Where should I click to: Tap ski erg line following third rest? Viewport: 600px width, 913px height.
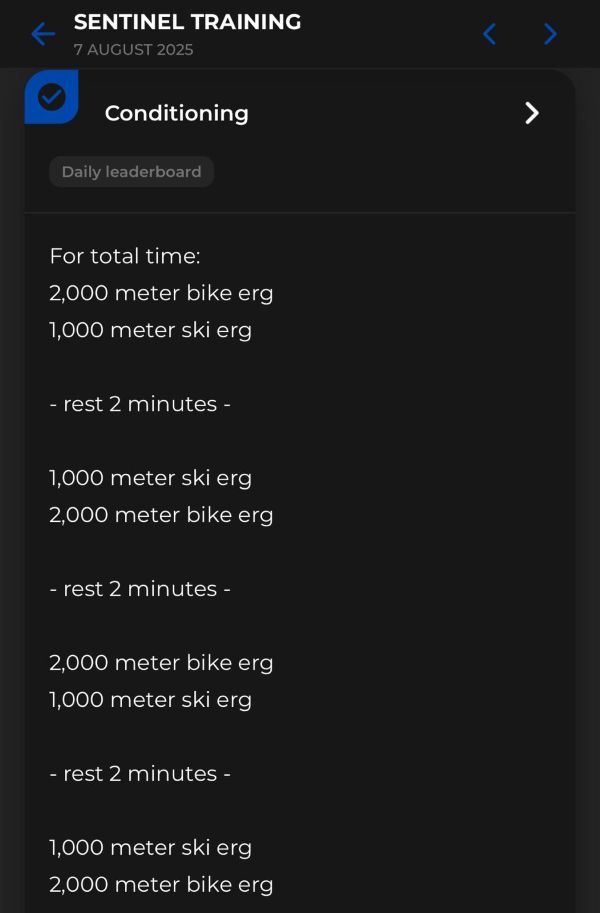pyautogui.click(x=150, y=847)
